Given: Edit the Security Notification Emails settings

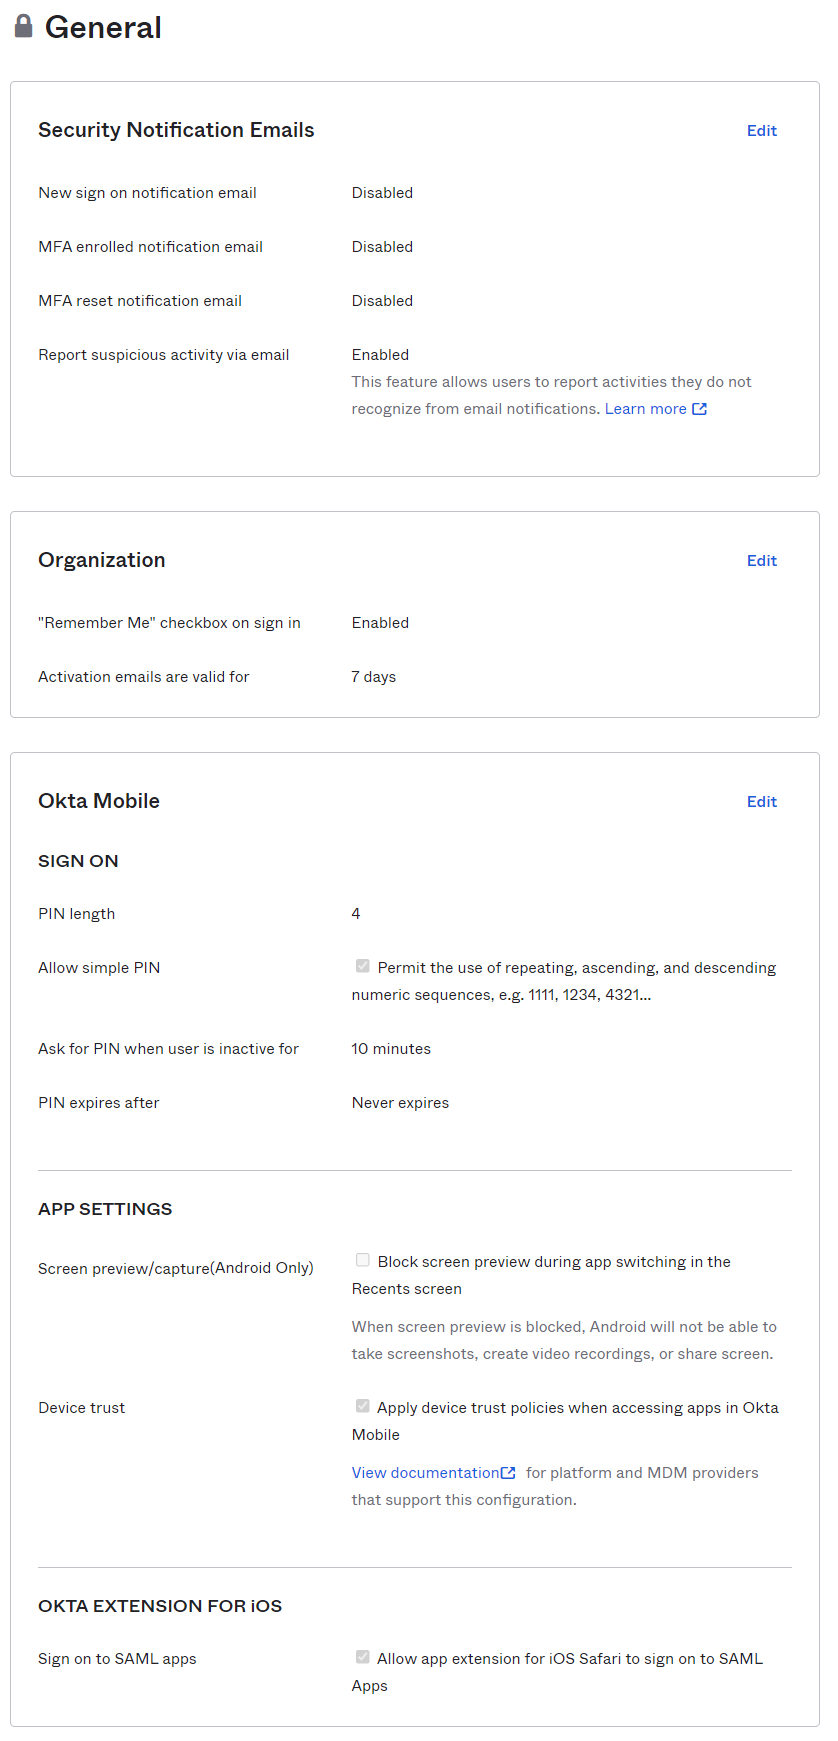Looking at the screenshot, I should tap(762, 131).
